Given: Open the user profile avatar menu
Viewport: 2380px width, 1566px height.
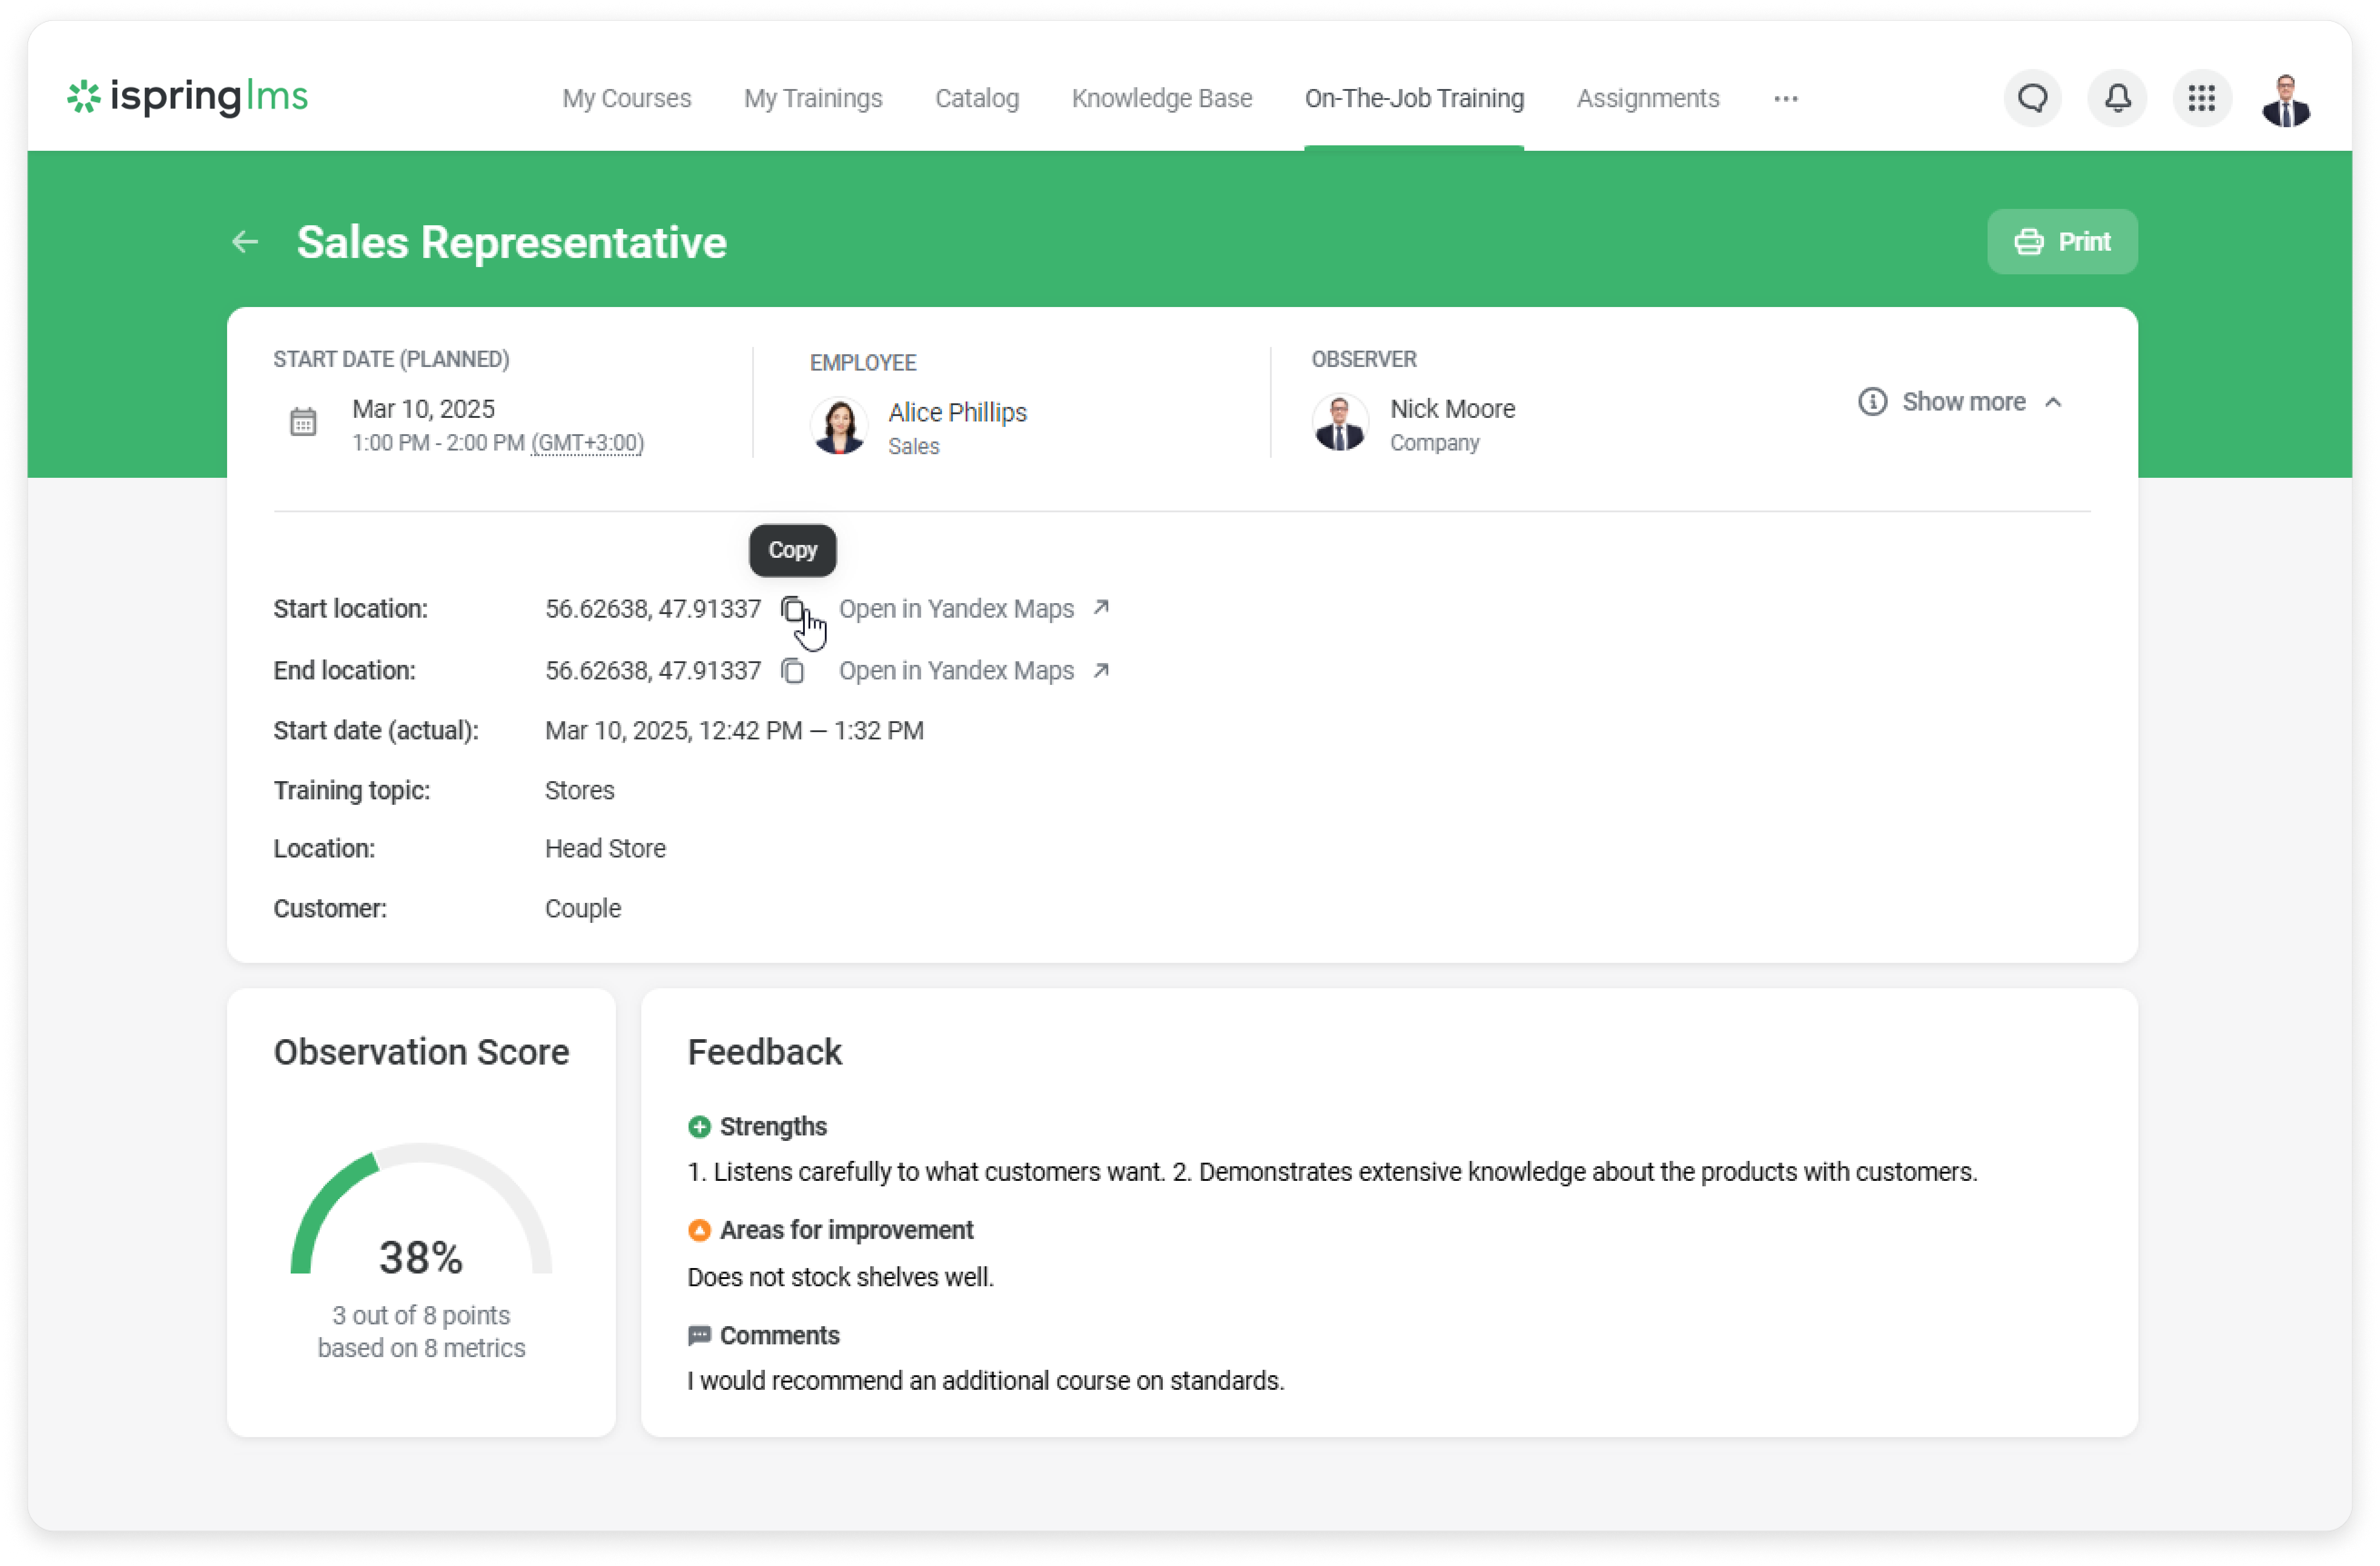Looking at the screenshot, I should click(2286, 100).
